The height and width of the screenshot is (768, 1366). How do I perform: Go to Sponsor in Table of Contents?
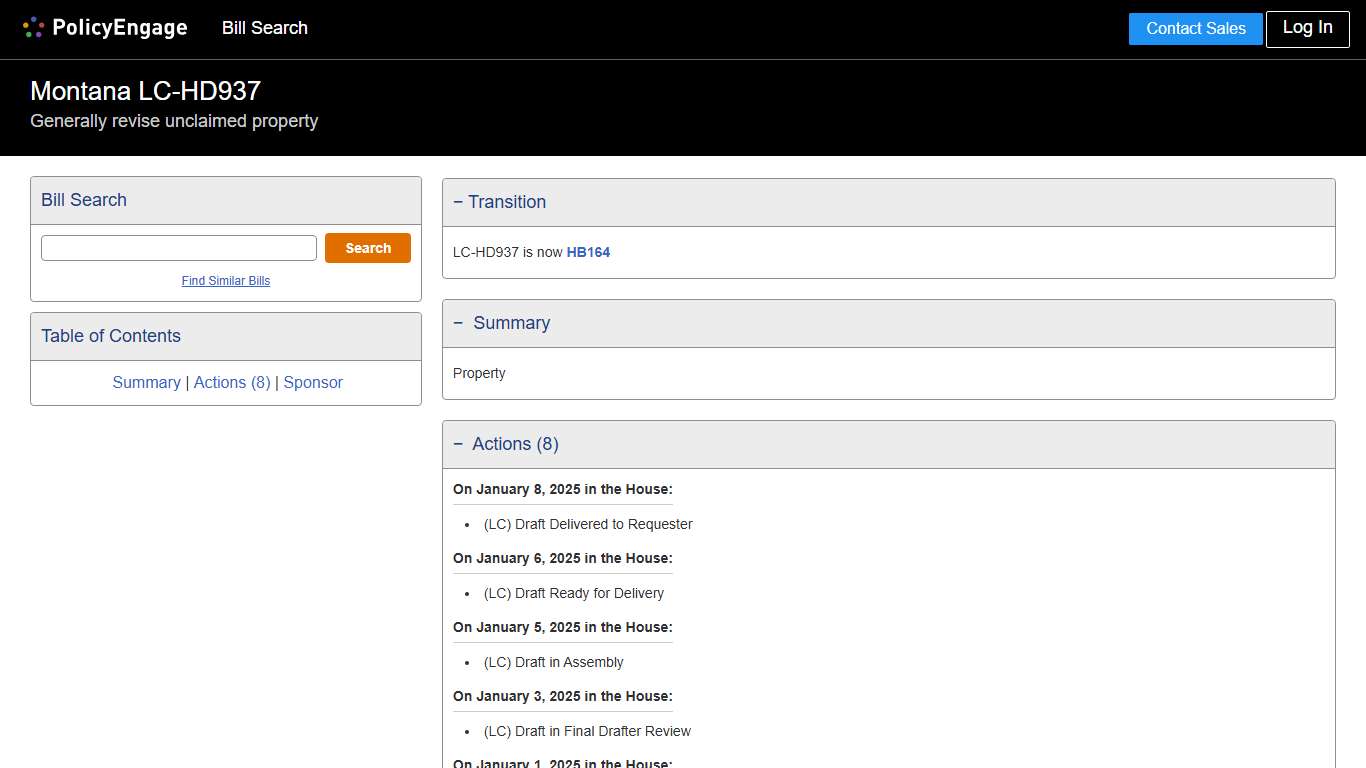(313, 382)
